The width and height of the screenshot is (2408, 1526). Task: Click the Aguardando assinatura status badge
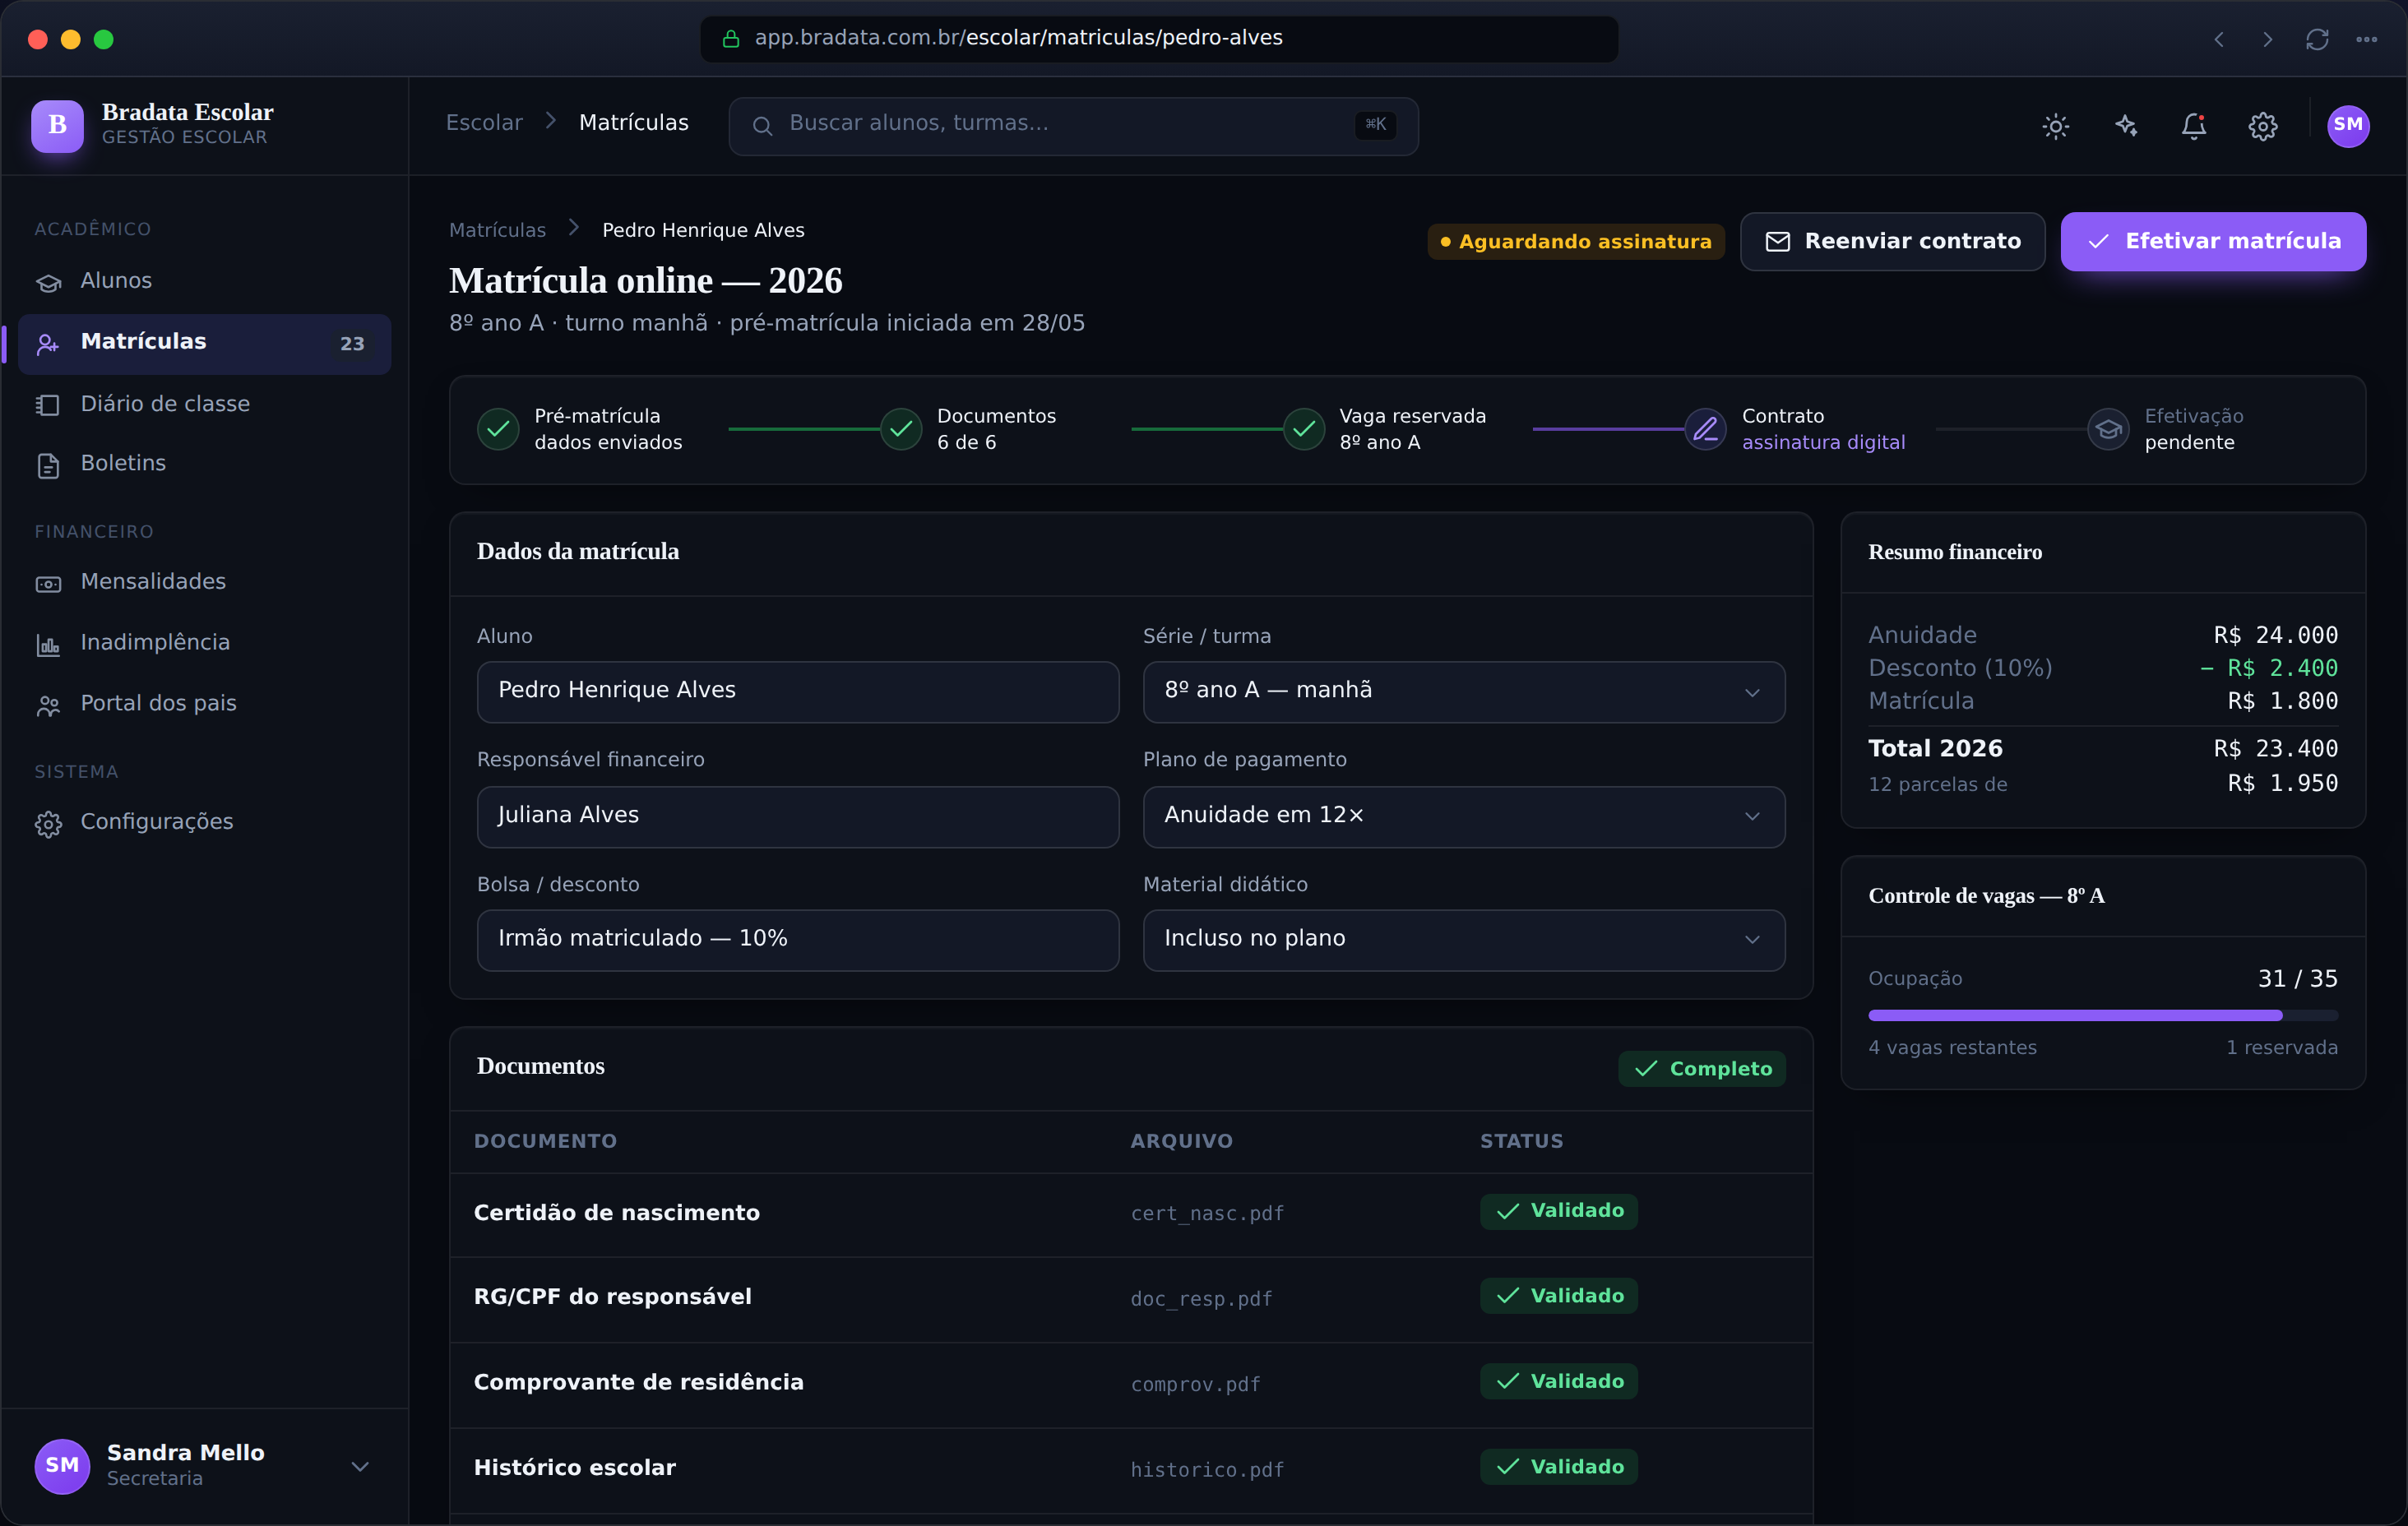(1575, 241)
